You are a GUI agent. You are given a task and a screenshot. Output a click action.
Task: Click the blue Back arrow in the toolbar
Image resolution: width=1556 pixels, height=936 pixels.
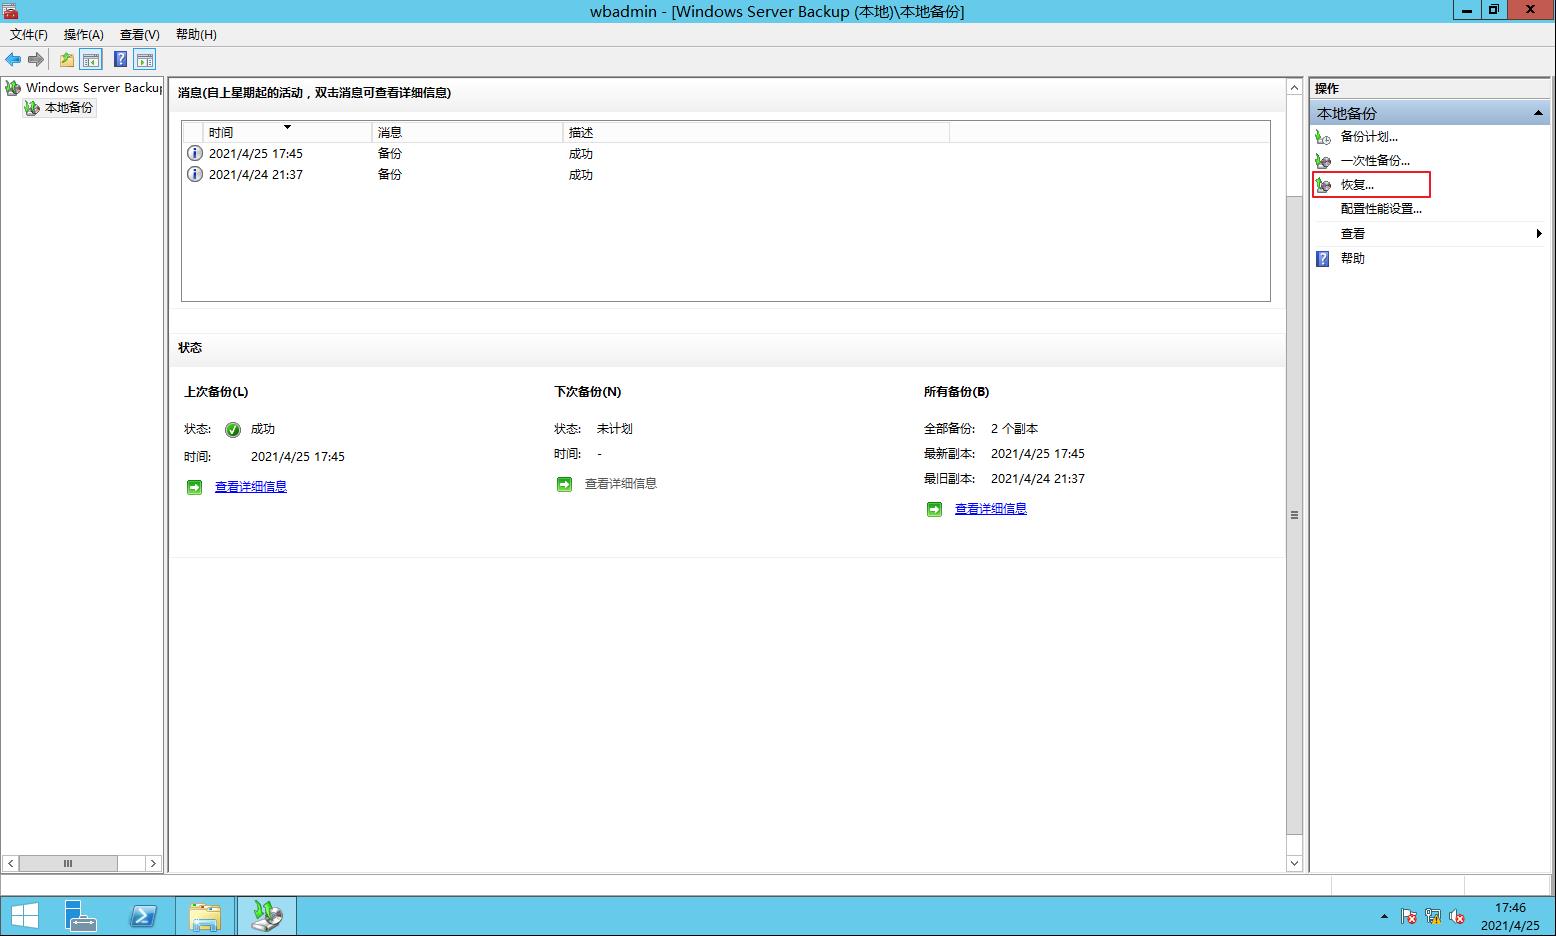[13, 60]
